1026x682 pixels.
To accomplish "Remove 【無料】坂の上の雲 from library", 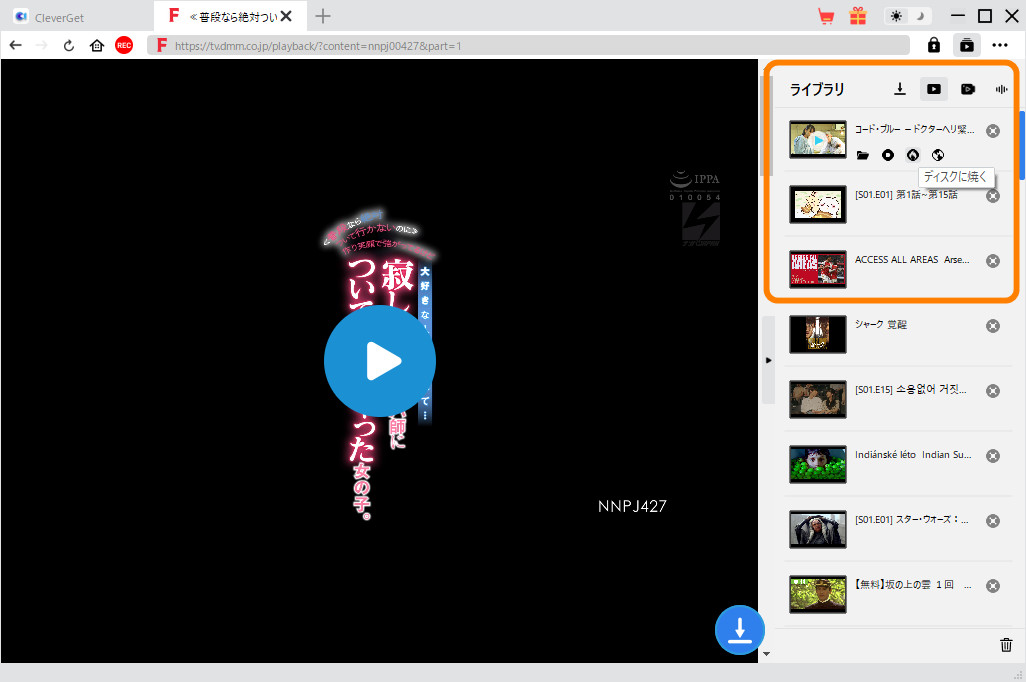I will click(993, 586).
